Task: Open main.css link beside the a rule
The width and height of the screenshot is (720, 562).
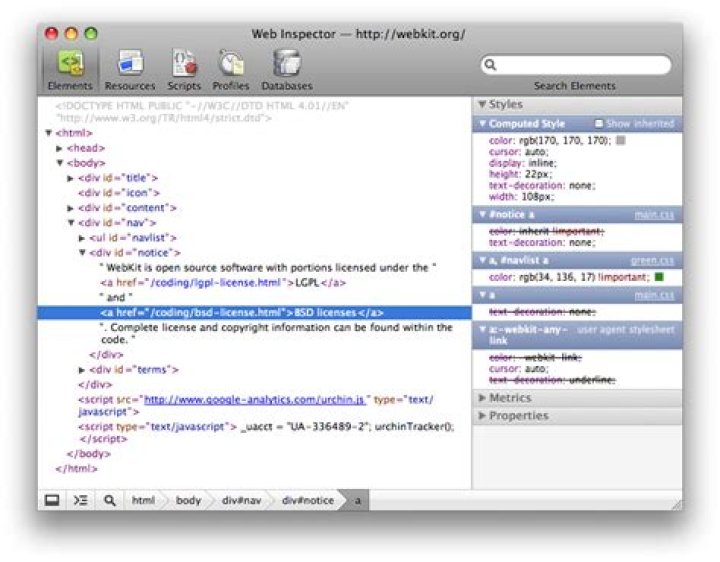Action: (x=654, y=295)
